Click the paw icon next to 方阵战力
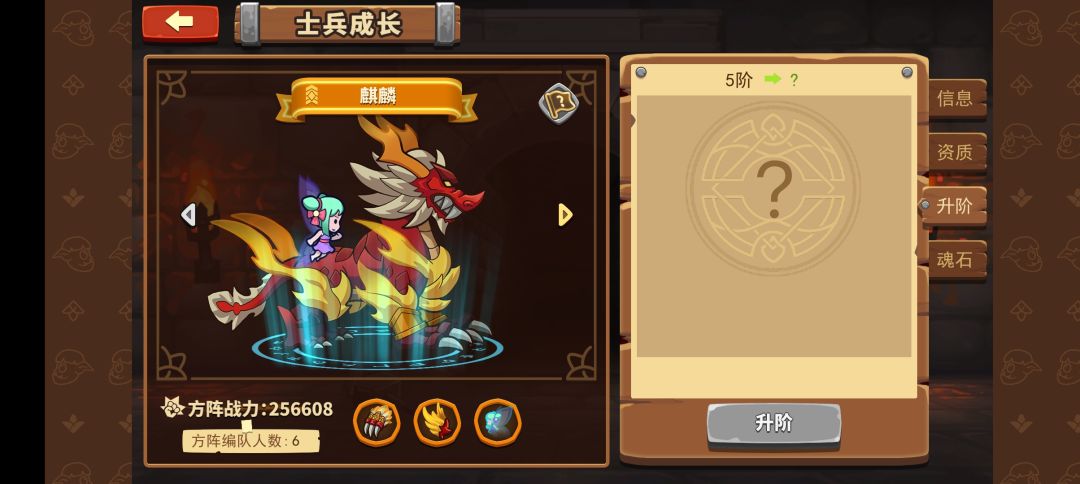This screenshot has width=1080, height=484. 172,408
